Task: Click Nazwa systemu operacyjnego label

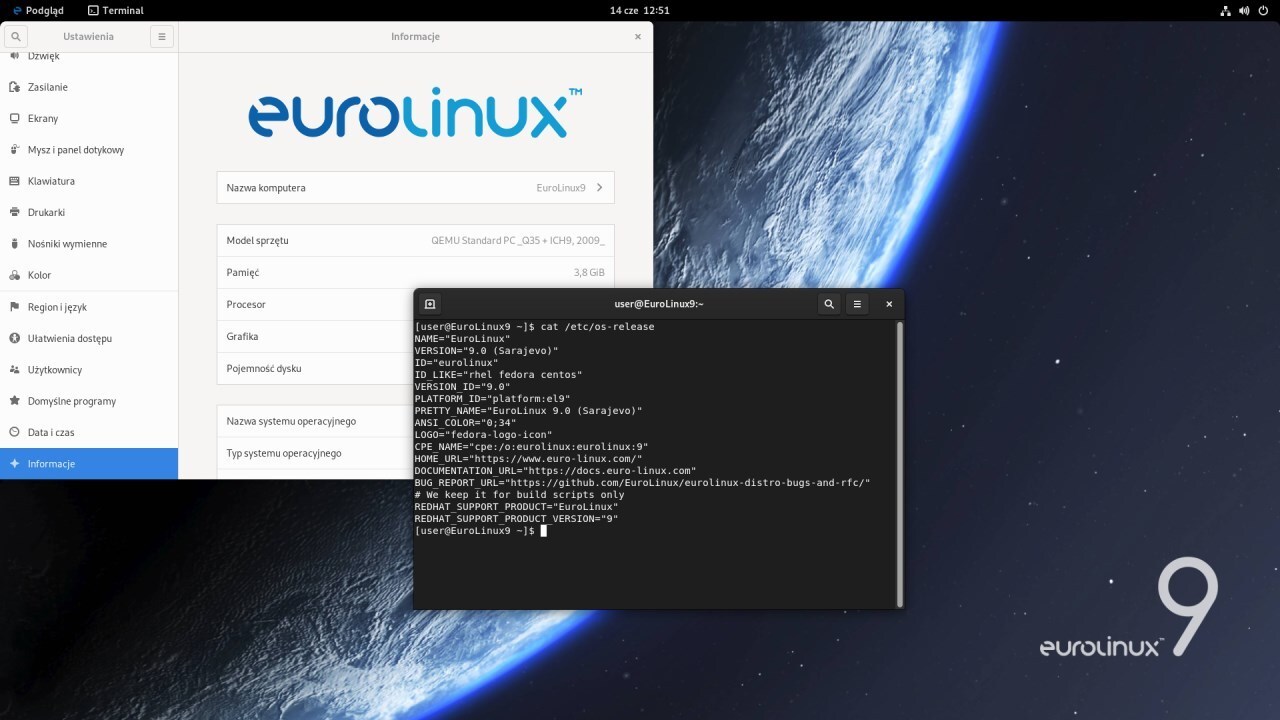Action: [x=291, y=421]
